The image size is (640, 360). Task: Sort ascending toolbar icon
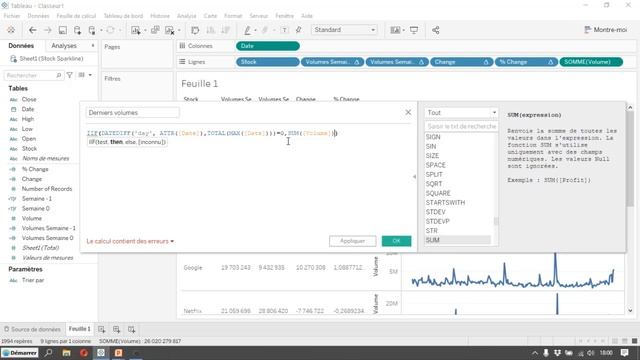pos(210,30)
